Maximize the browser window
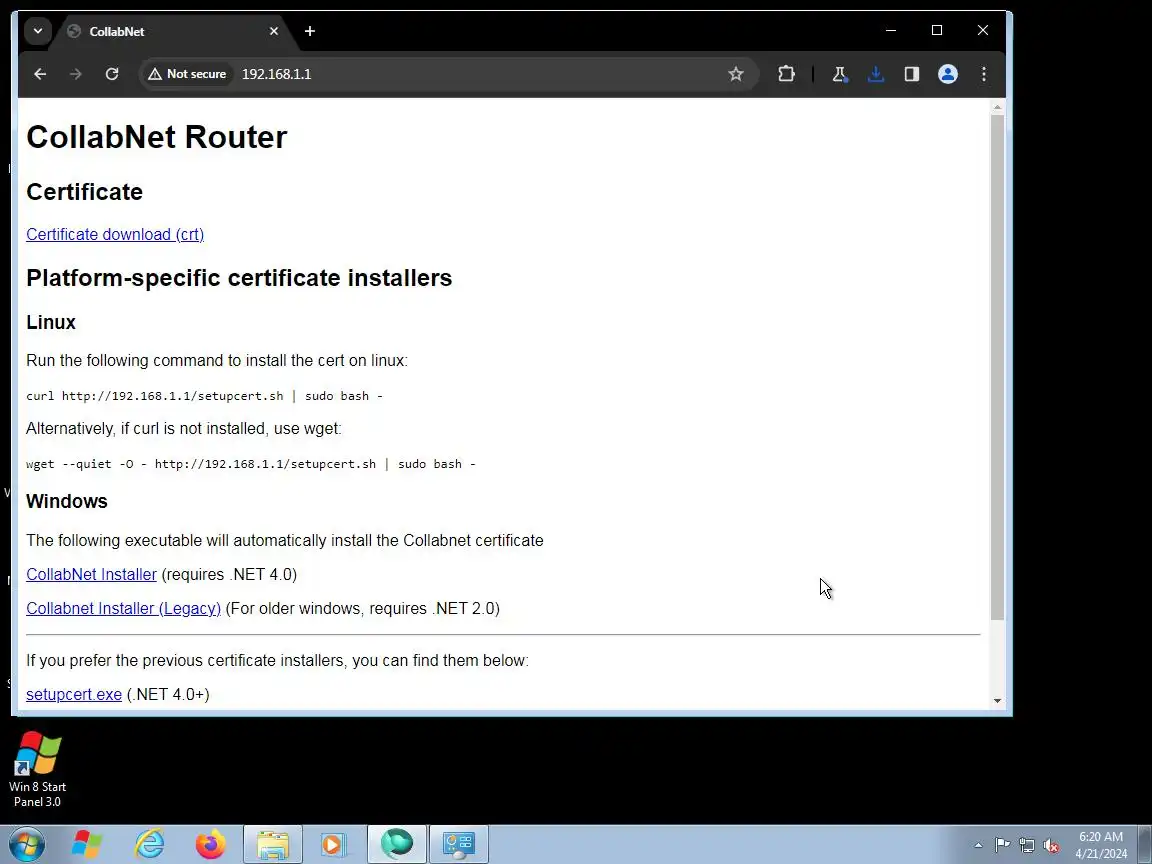Image resolution: width=1152 pixels, height=864 pixels. click(937, 30)
